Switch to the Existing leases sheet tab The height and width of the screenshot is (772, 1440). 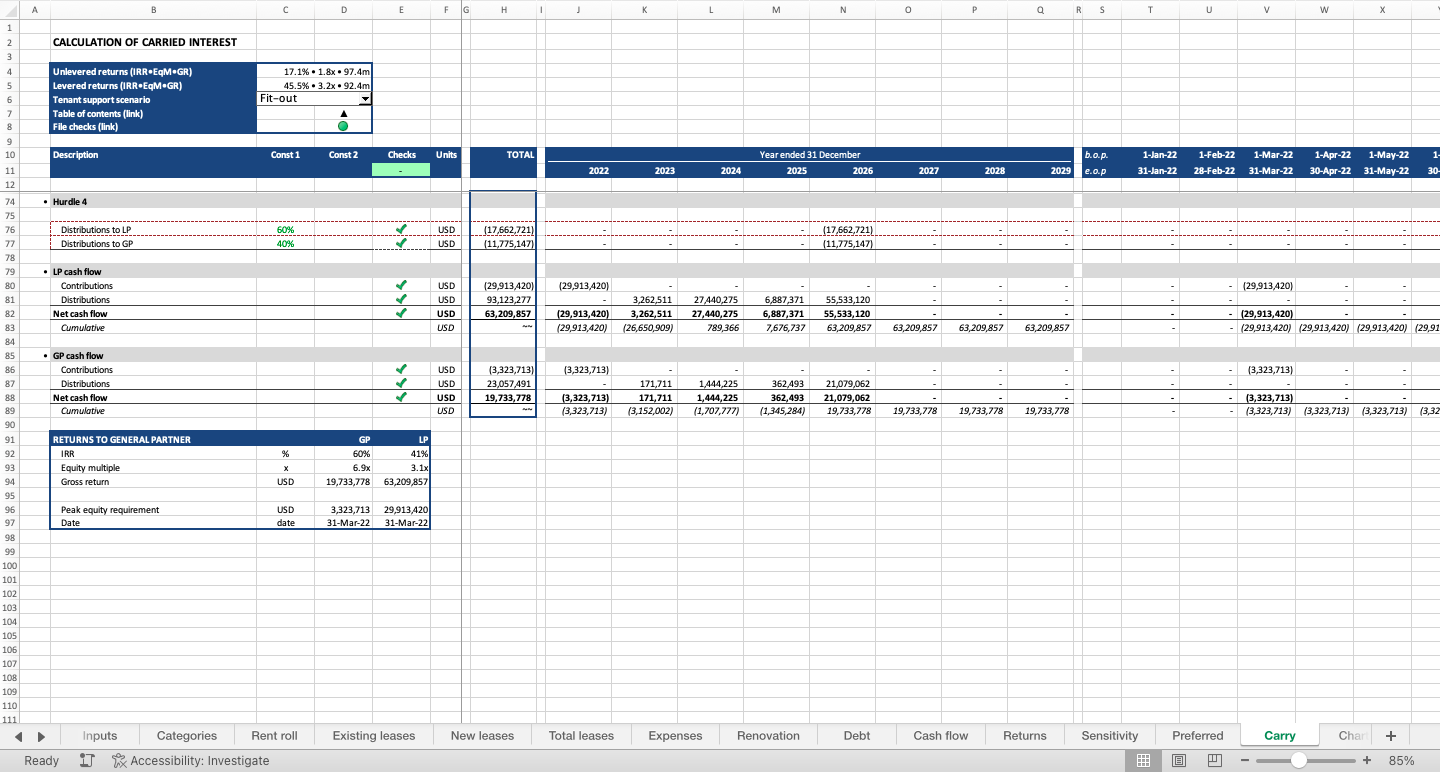point(374,736)
